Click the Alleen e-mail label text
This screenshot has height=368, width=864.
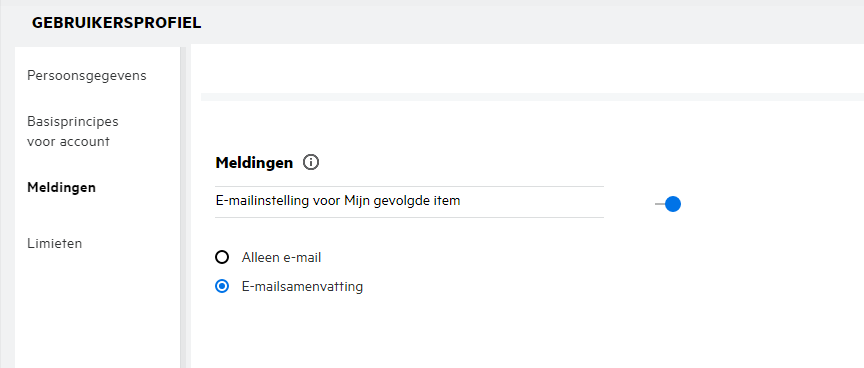[281, 257]
